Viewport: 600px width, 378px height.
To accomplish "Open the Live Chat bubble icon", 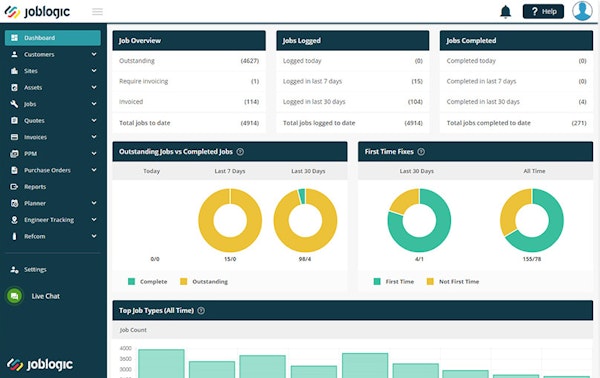I will 15,296.
